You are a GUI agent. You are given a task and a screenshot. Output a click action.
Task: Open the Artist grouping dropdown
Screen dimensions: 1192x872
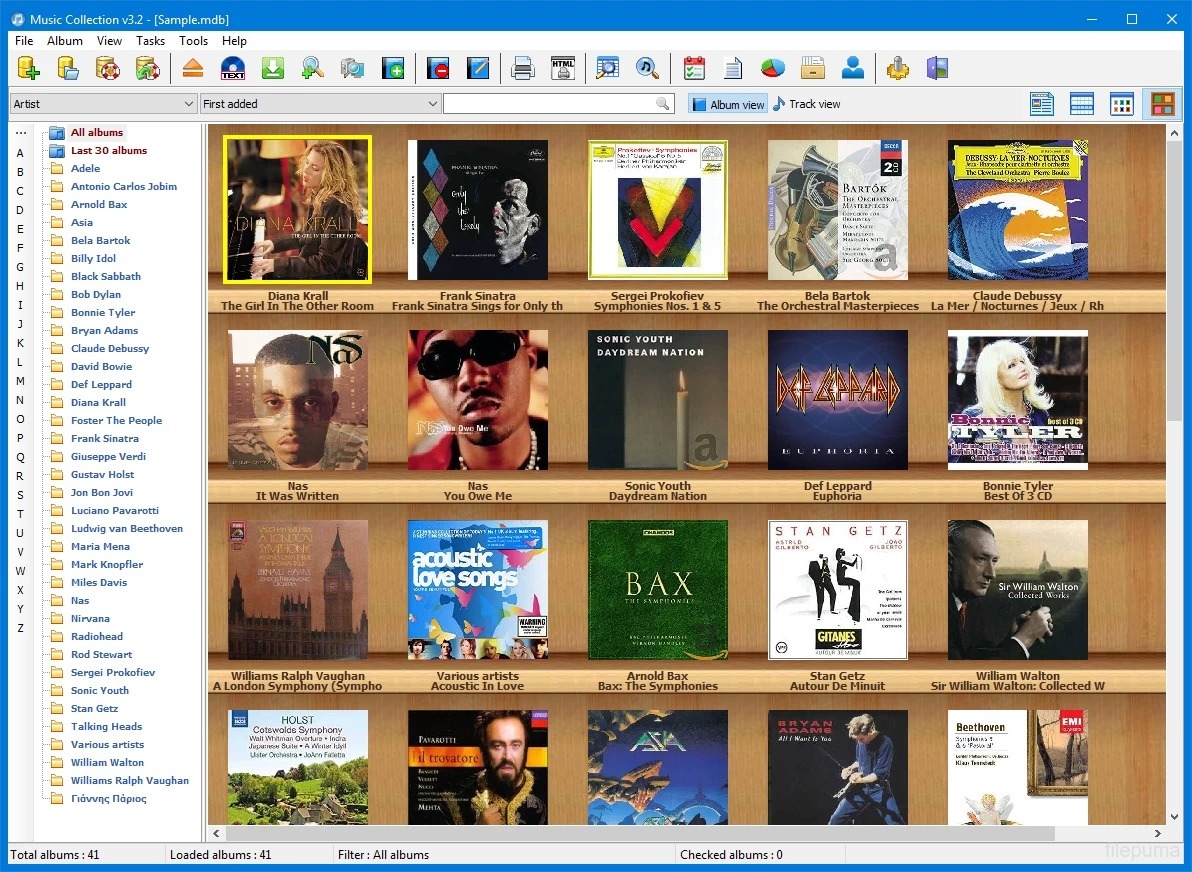189,104
